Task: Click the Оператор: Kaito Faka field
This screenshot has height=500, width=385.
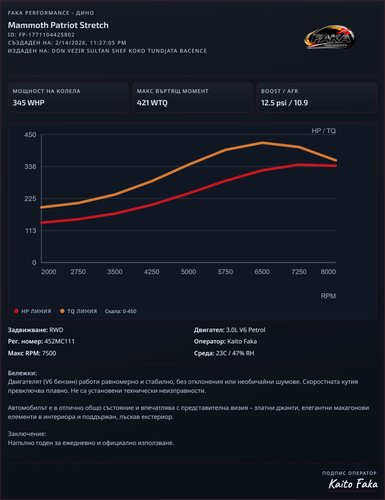Action: coord(225,341)
